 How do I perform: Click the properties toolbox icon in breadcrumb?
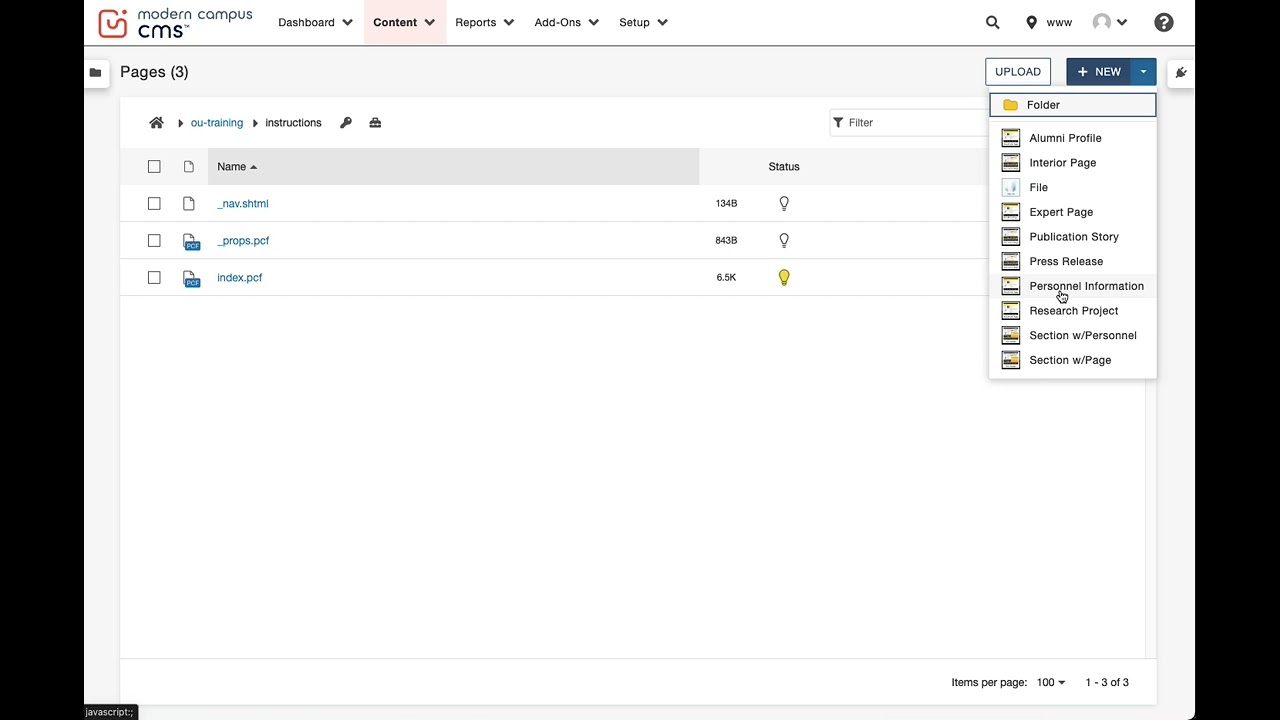tap(375, 122)
